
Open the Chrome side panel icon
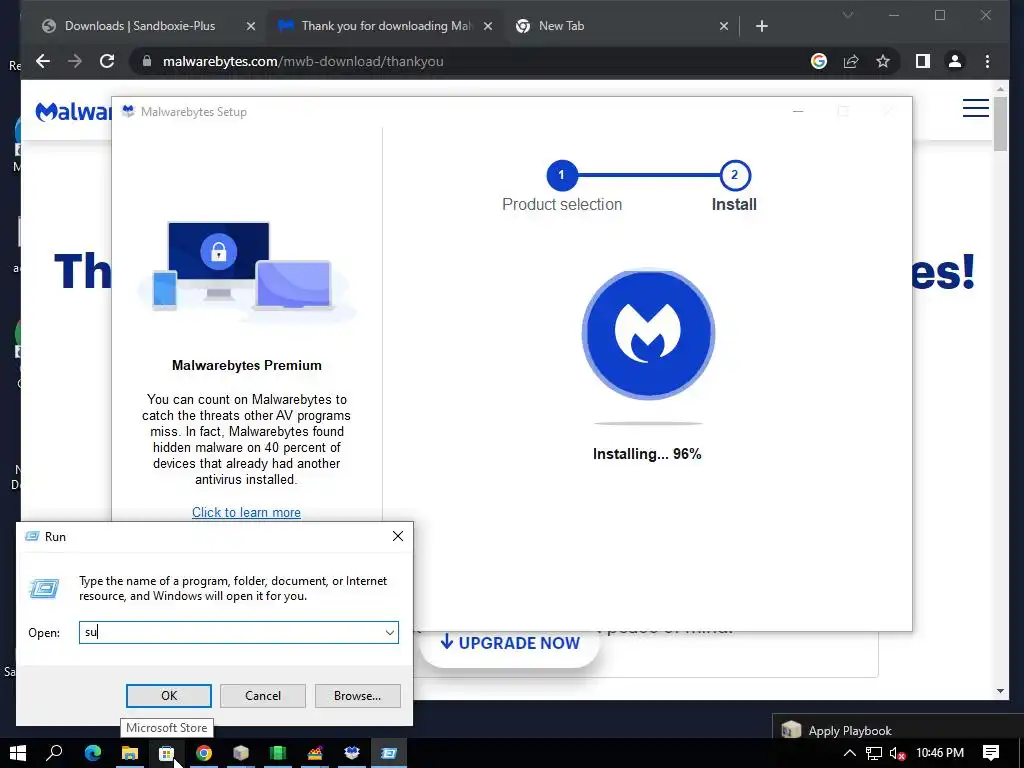click(923, 61)
